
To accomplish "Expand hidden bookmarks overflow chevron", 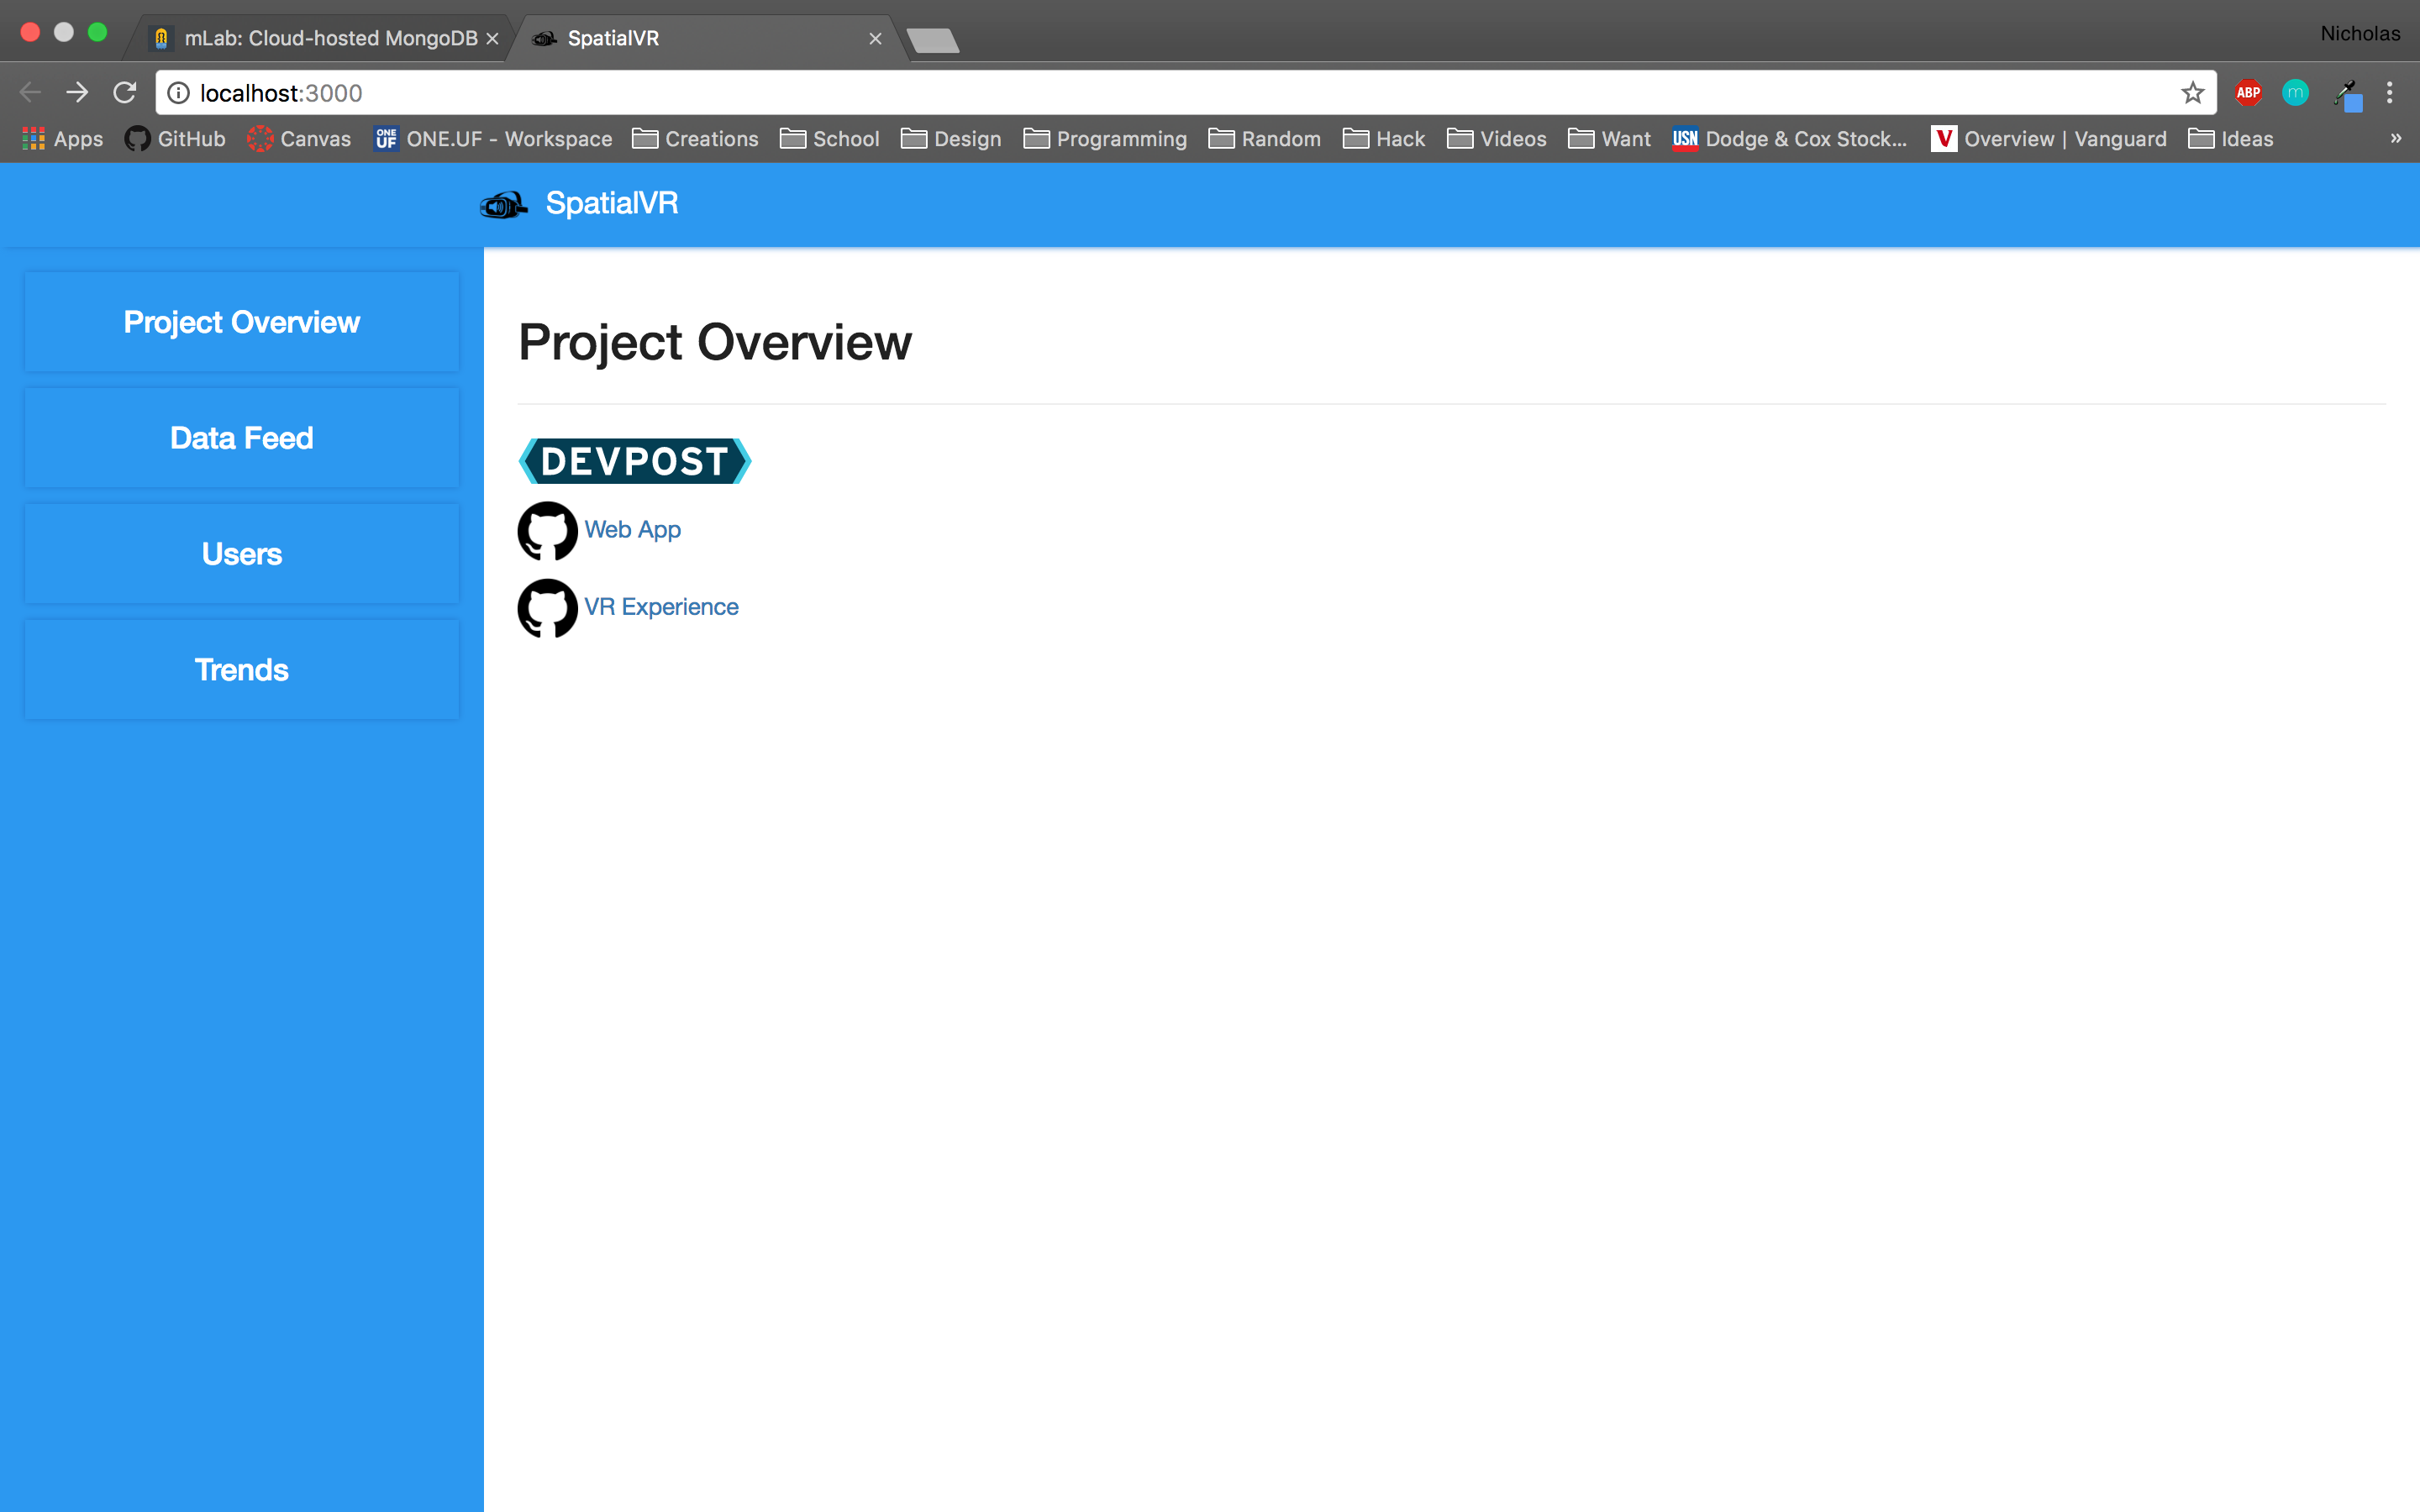I will (x=2395, y=139).
